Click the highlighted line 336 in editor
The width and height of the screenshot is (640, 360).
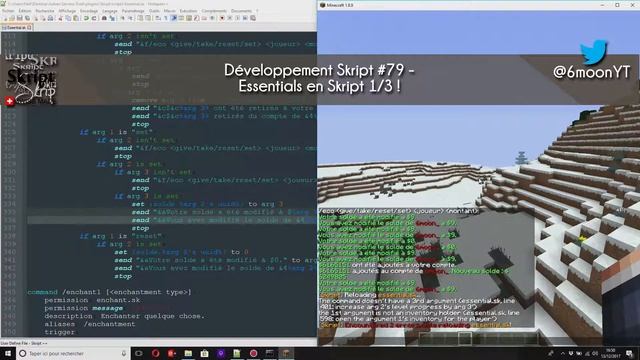click(x=172, y=220)
